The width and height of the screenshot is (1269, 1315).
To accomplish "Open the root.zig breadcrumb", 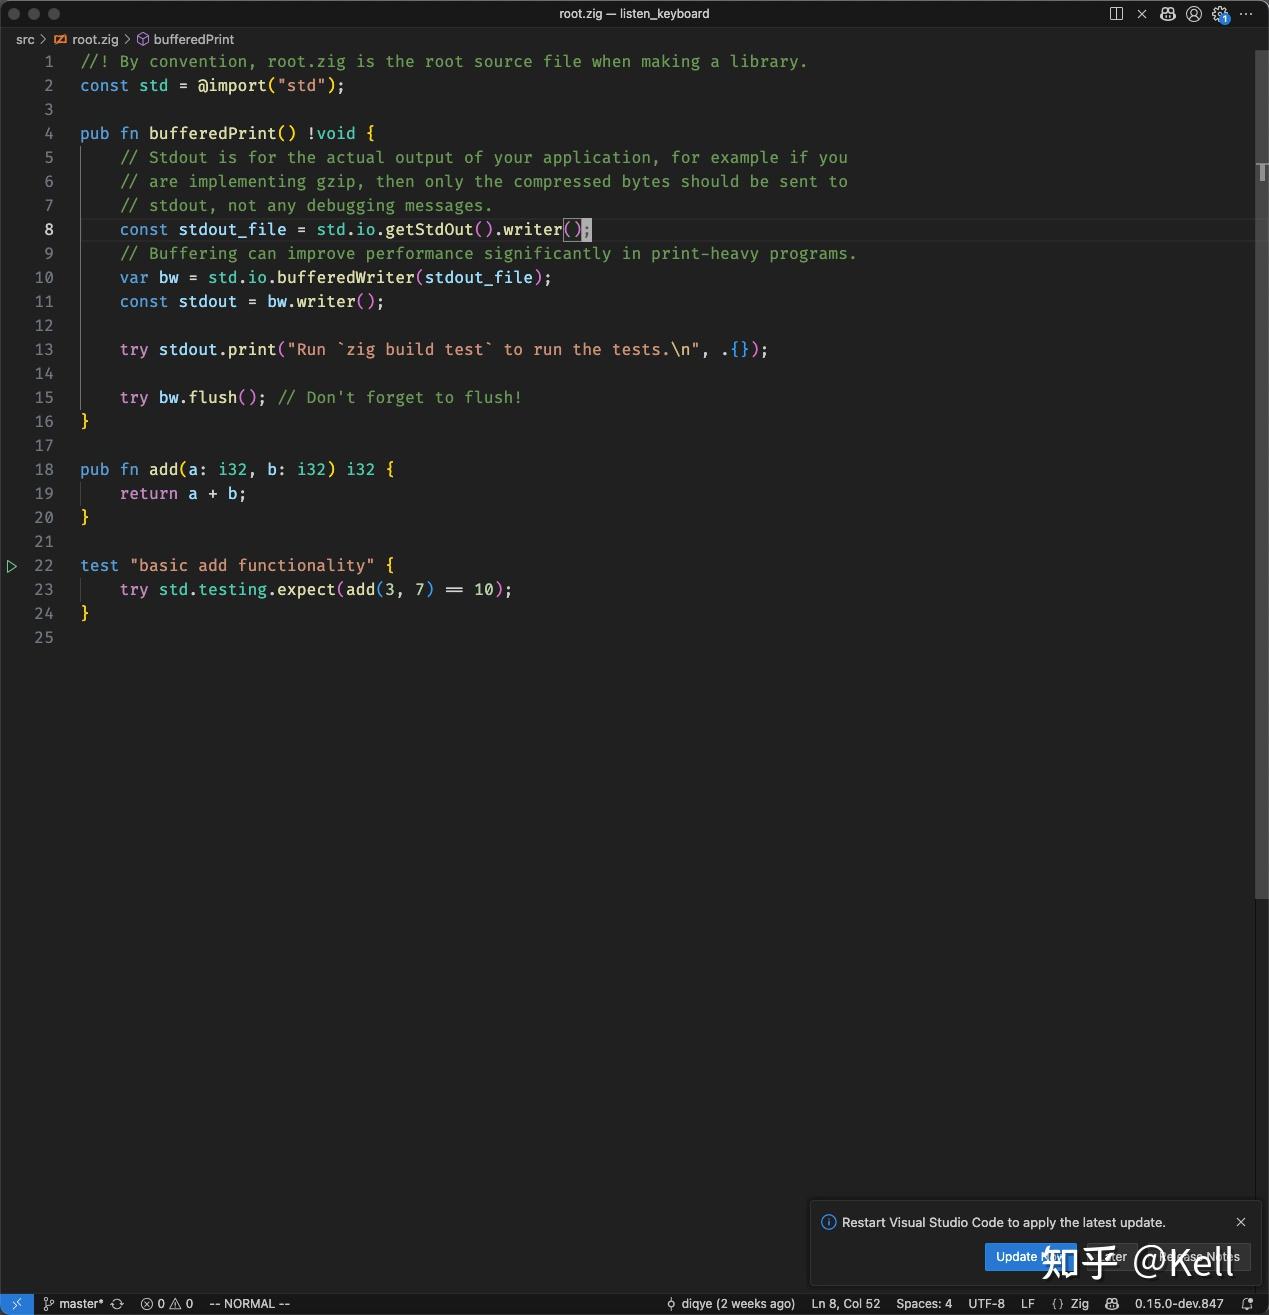I will tap(86, 39).
